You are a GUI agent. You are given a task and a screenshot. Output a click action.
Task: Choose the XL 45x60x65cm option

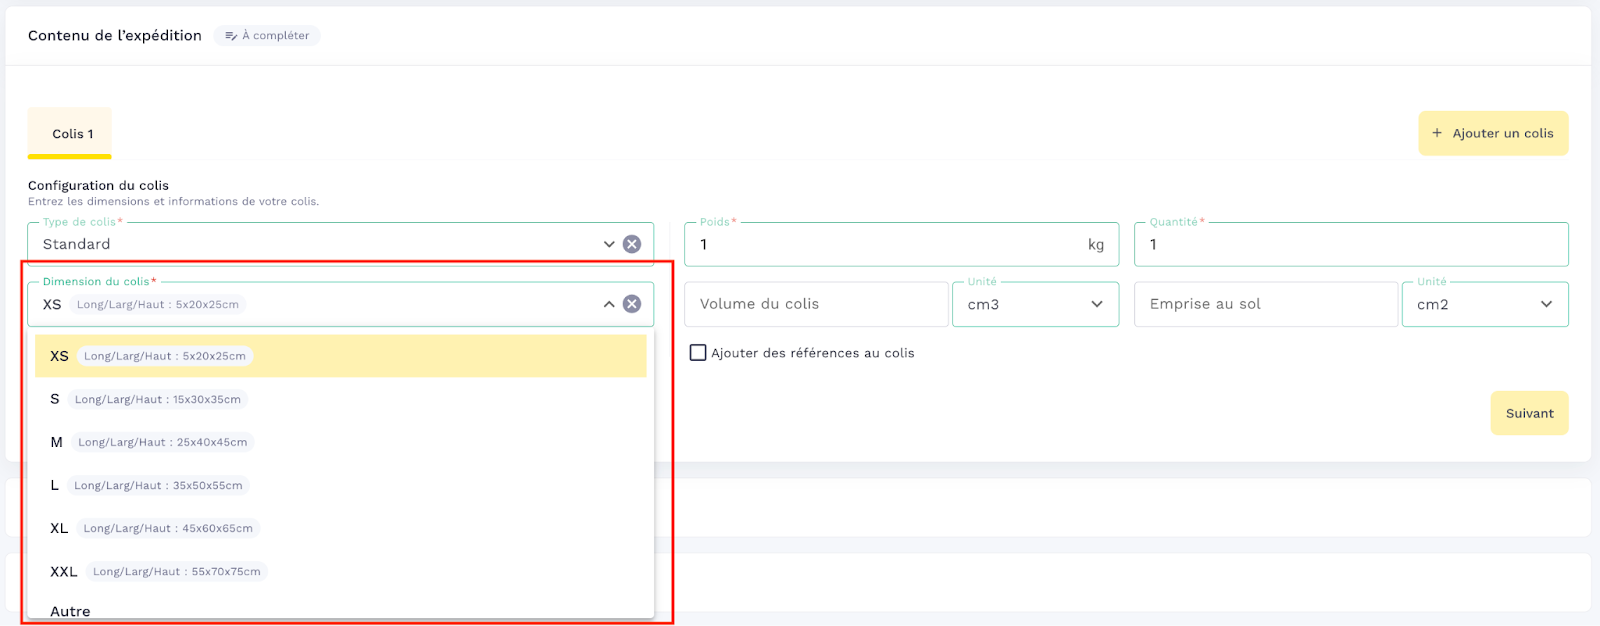pos(340,528)
